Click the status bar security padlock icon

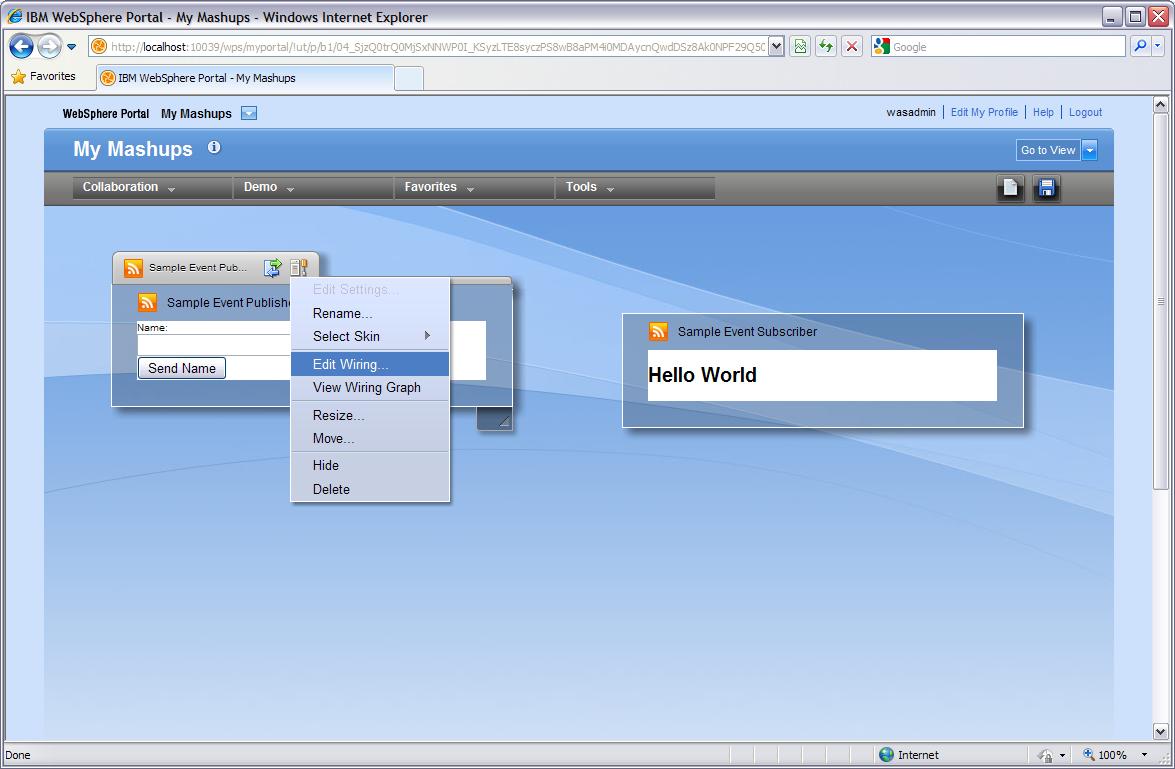tap(1046, 755)
